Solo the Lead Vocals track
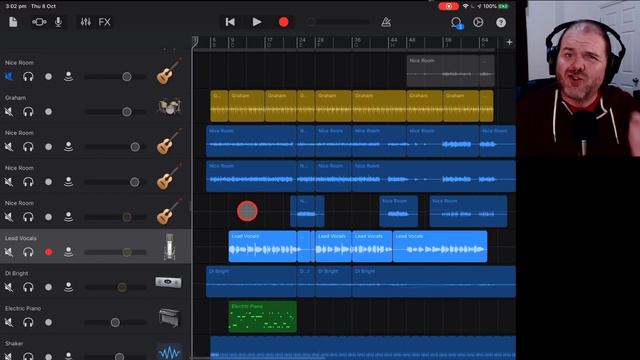This screenshot has width=640, height=360. coord(28,252)
